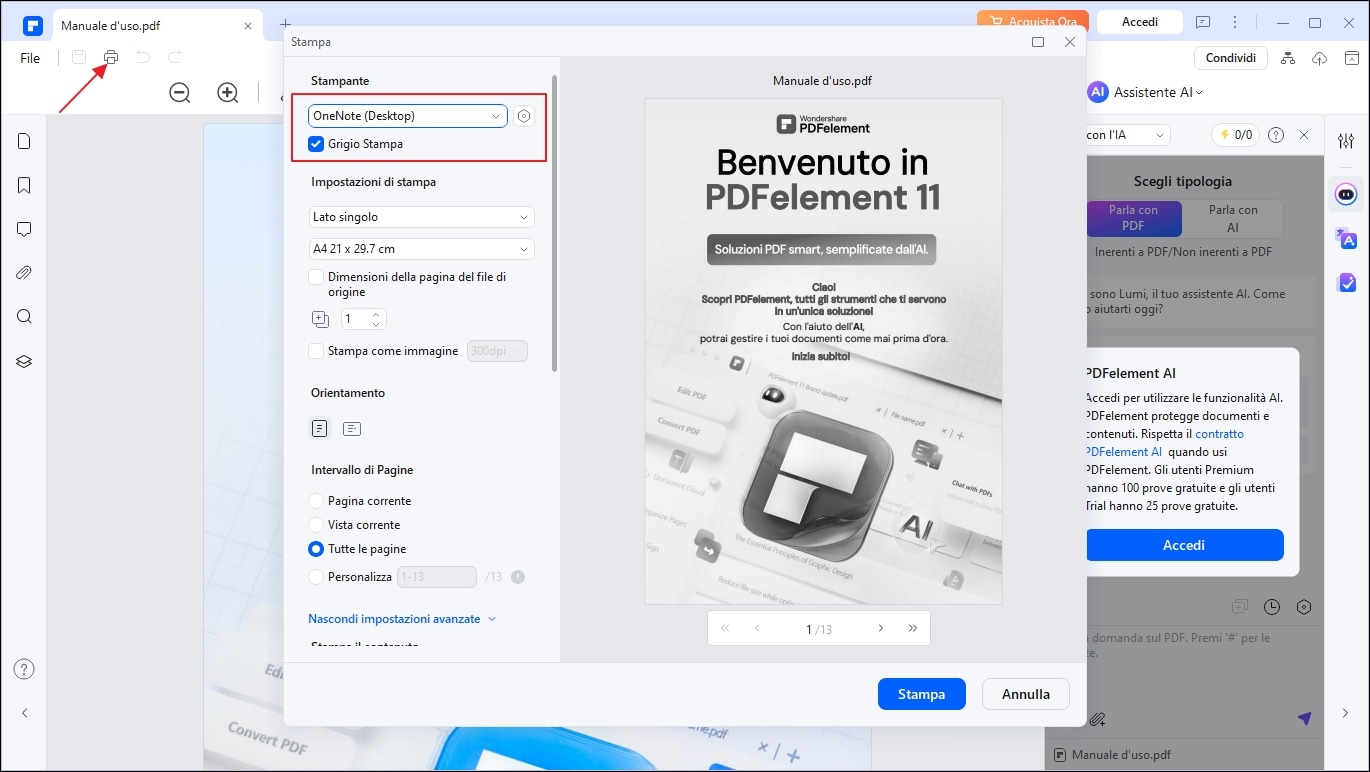Click the Undo arrow icon
Image resolution: width=1370 pixels, height=772 pixels.
(x=143, y=58)
